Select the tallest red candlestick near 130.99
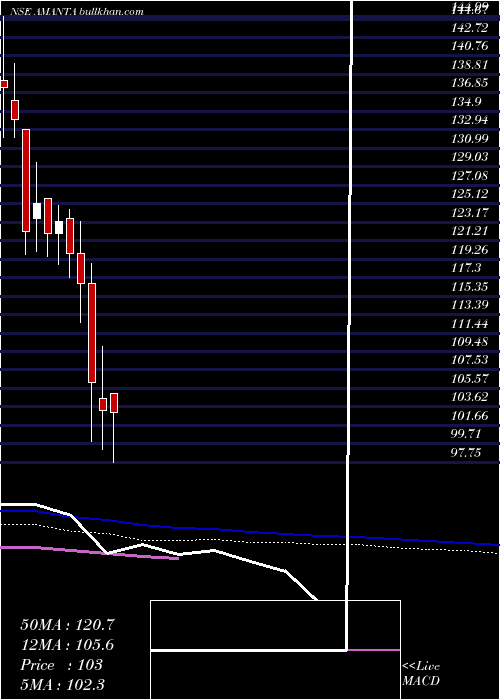 click(x=26, y=180)
